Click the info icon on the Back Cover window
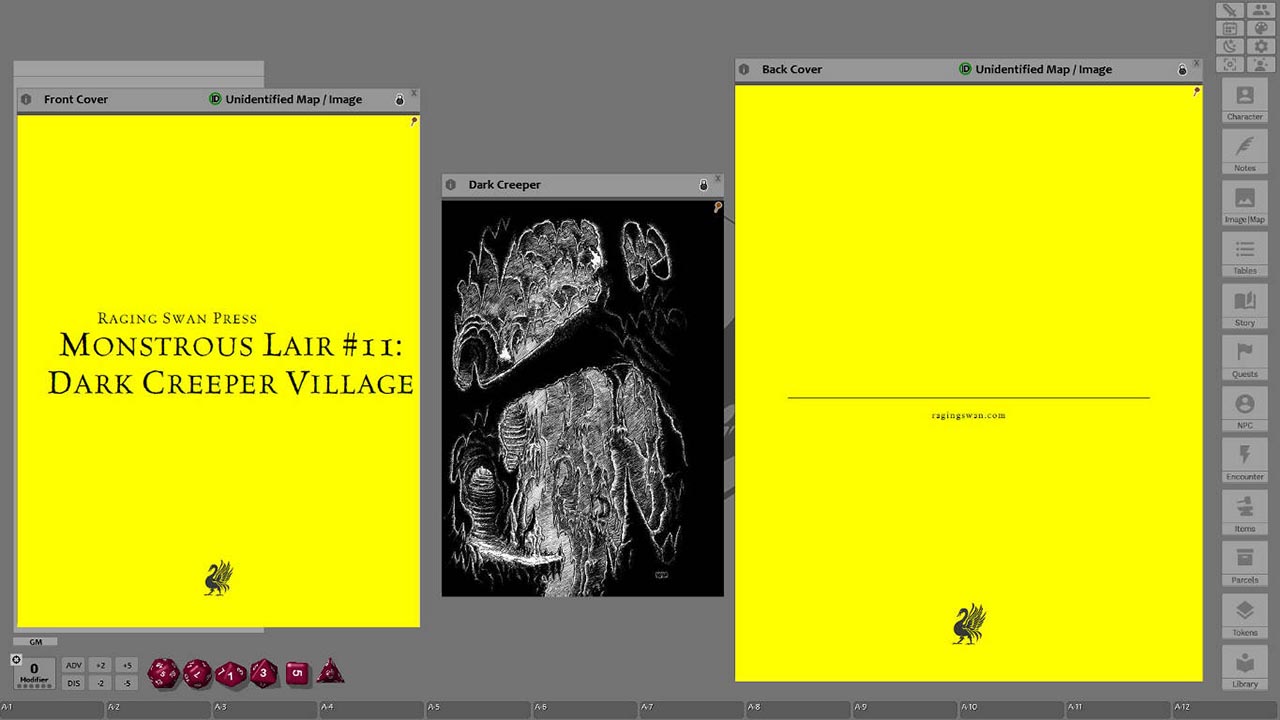Screen dimensions: 1280x720 744,69
